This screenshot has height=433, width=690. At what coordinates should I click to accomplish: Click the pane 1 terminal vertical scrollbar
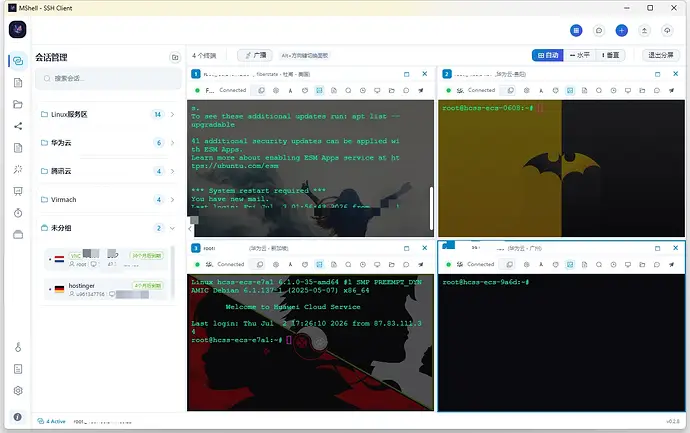coord(431,208)
